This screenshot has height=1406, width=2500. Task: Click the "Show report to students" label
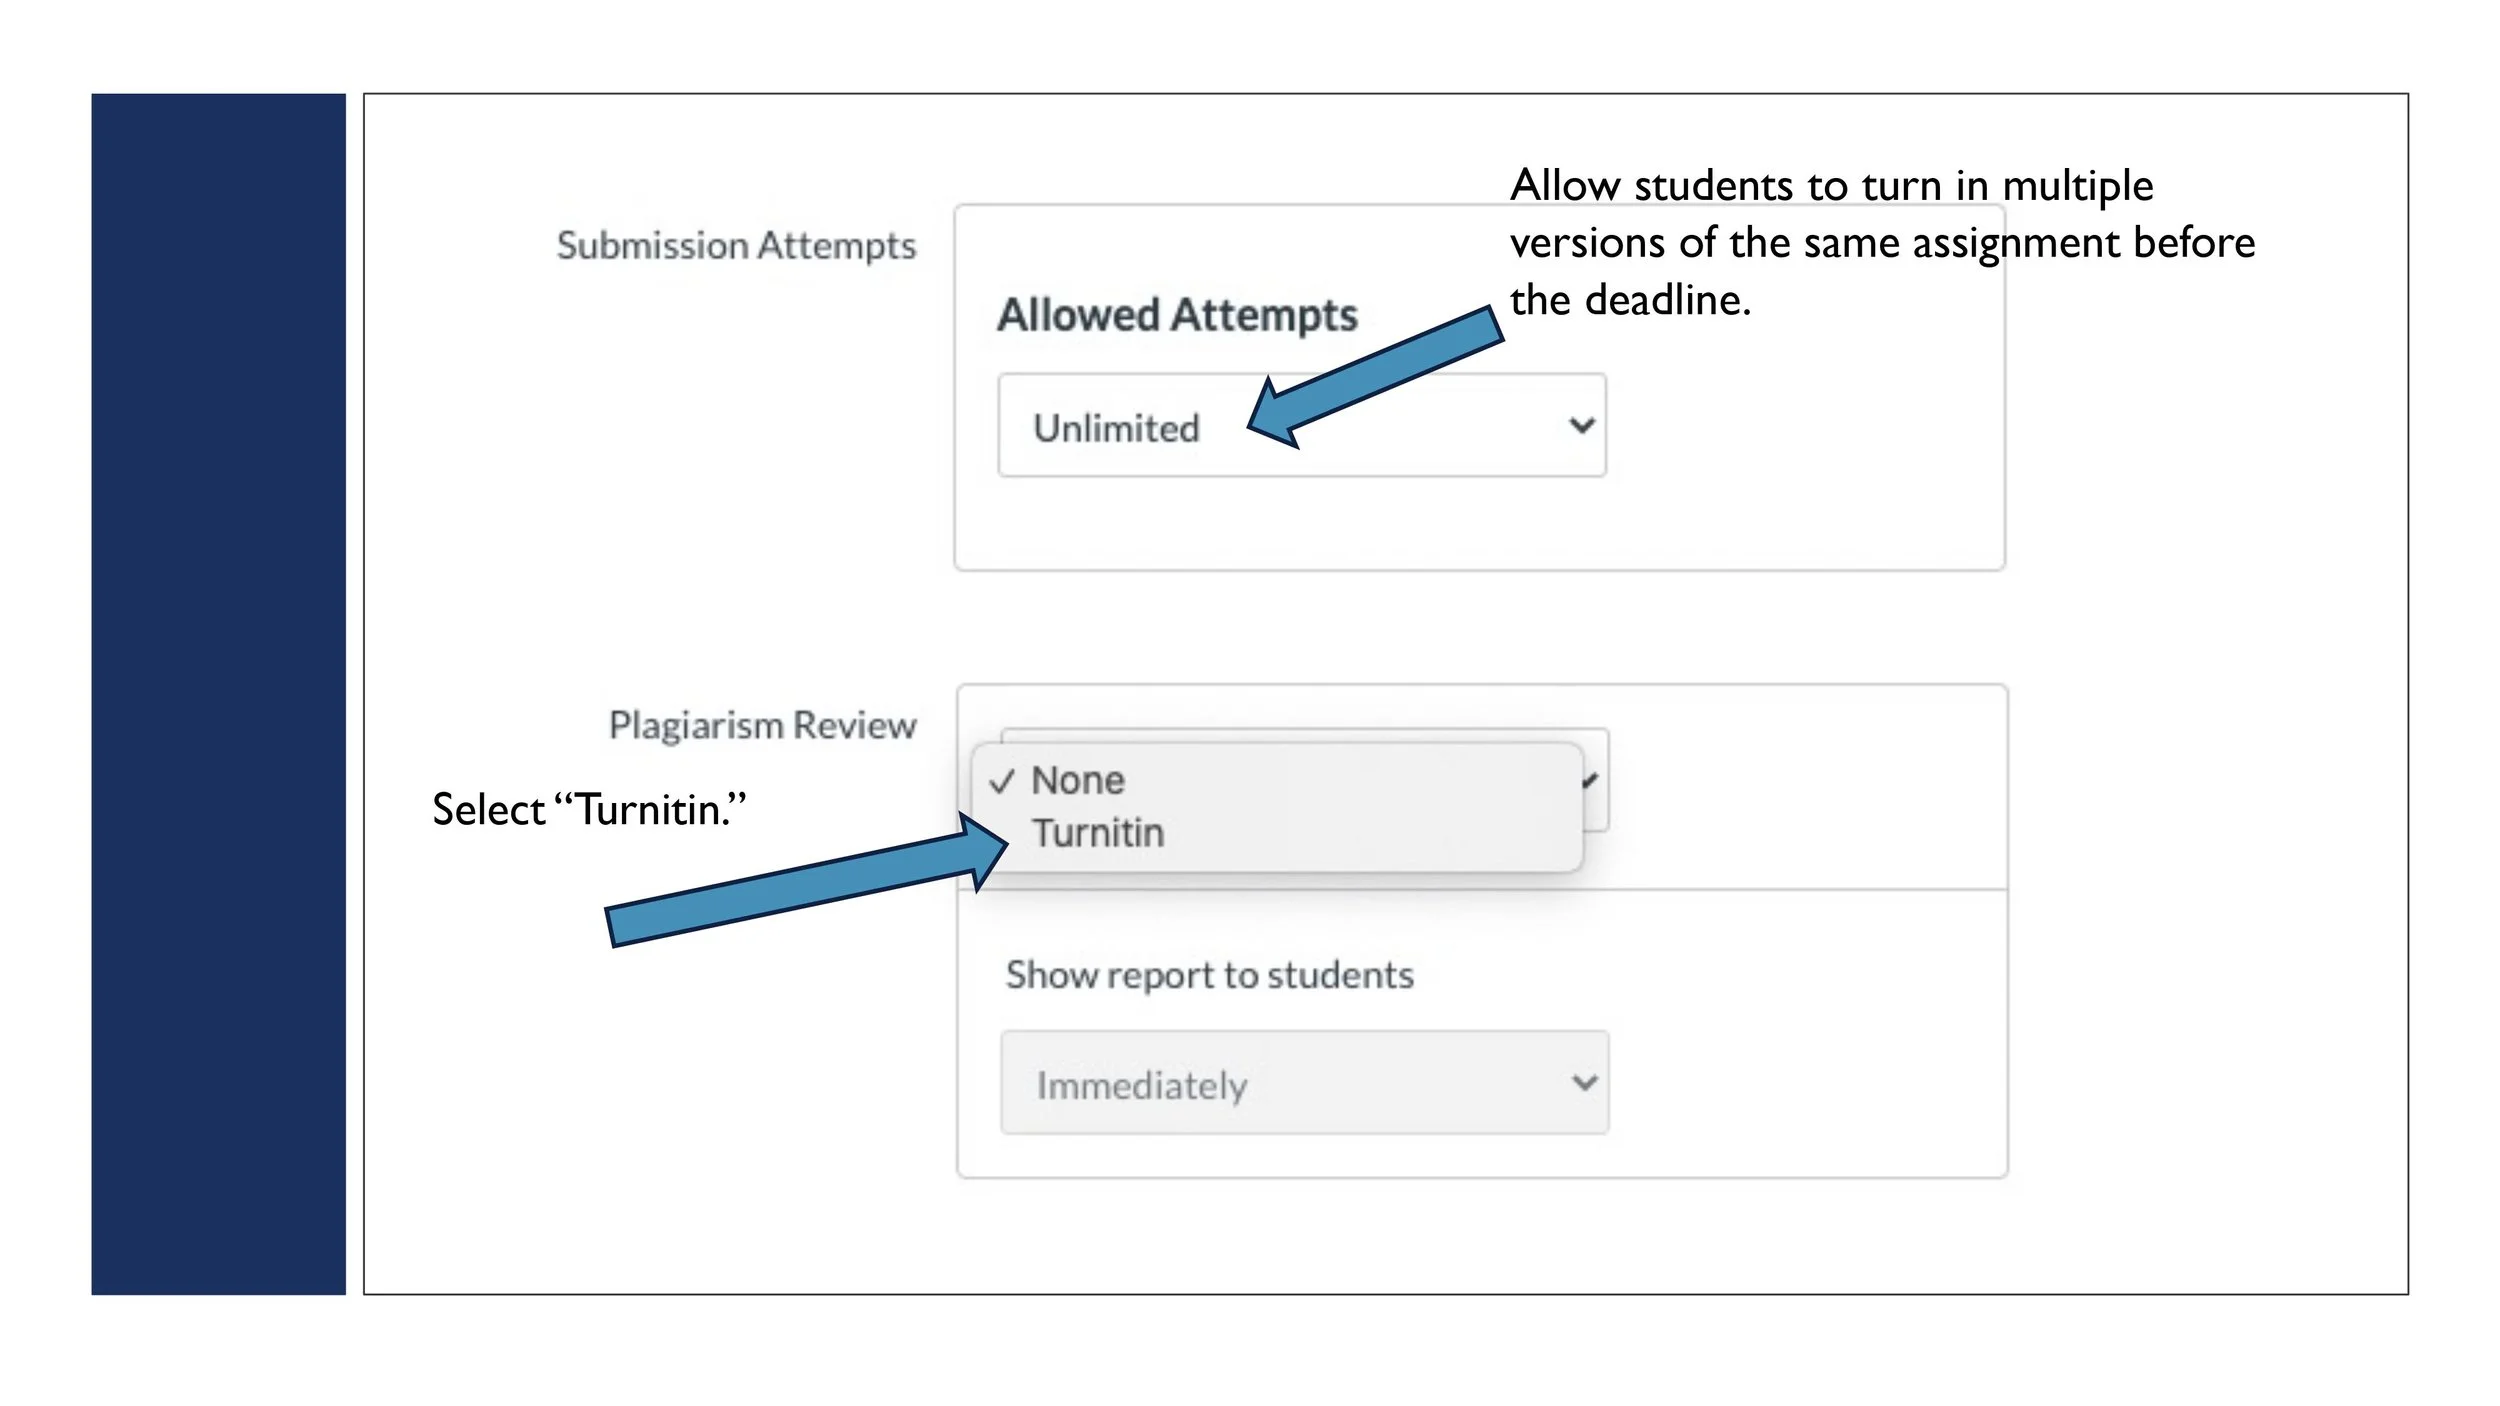[1209, 976]
